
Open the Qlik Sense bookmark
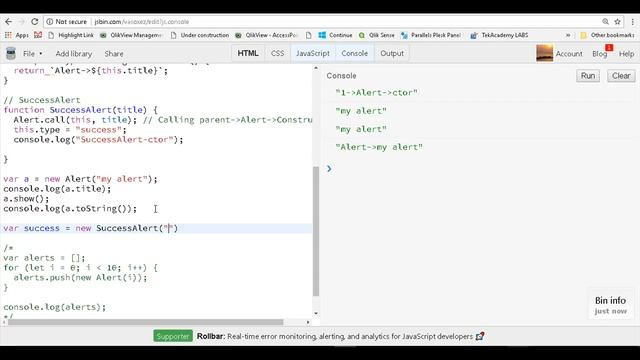[x=376, y=35]
